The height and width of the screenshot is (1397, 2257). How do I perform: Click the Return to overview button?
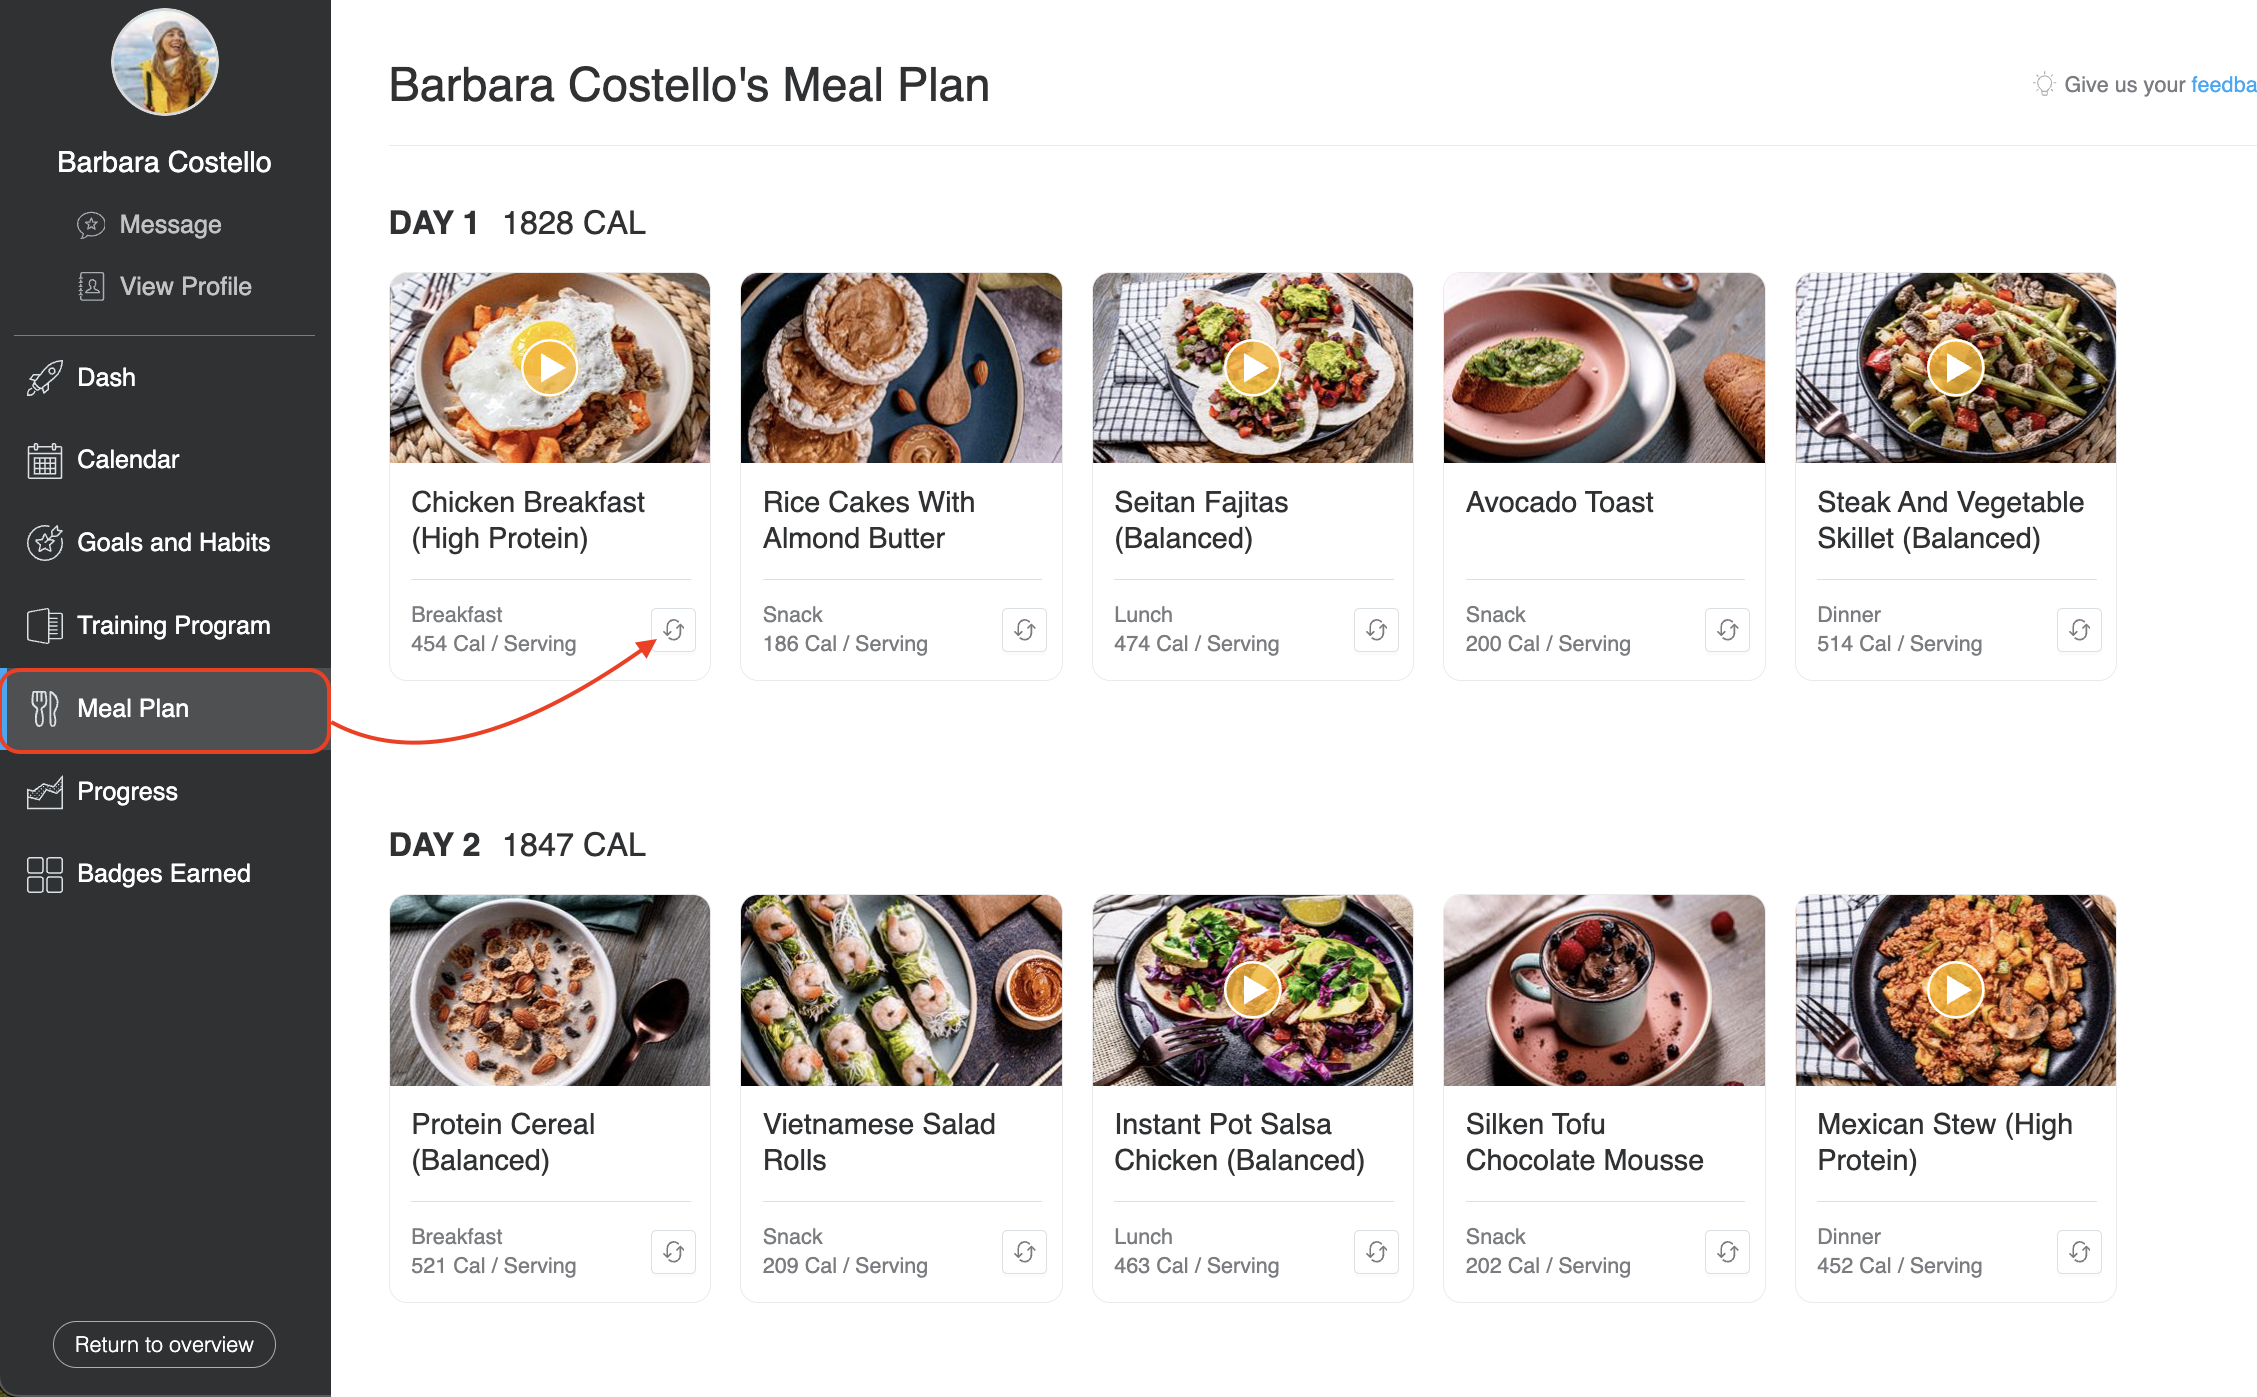point(164,1344)
